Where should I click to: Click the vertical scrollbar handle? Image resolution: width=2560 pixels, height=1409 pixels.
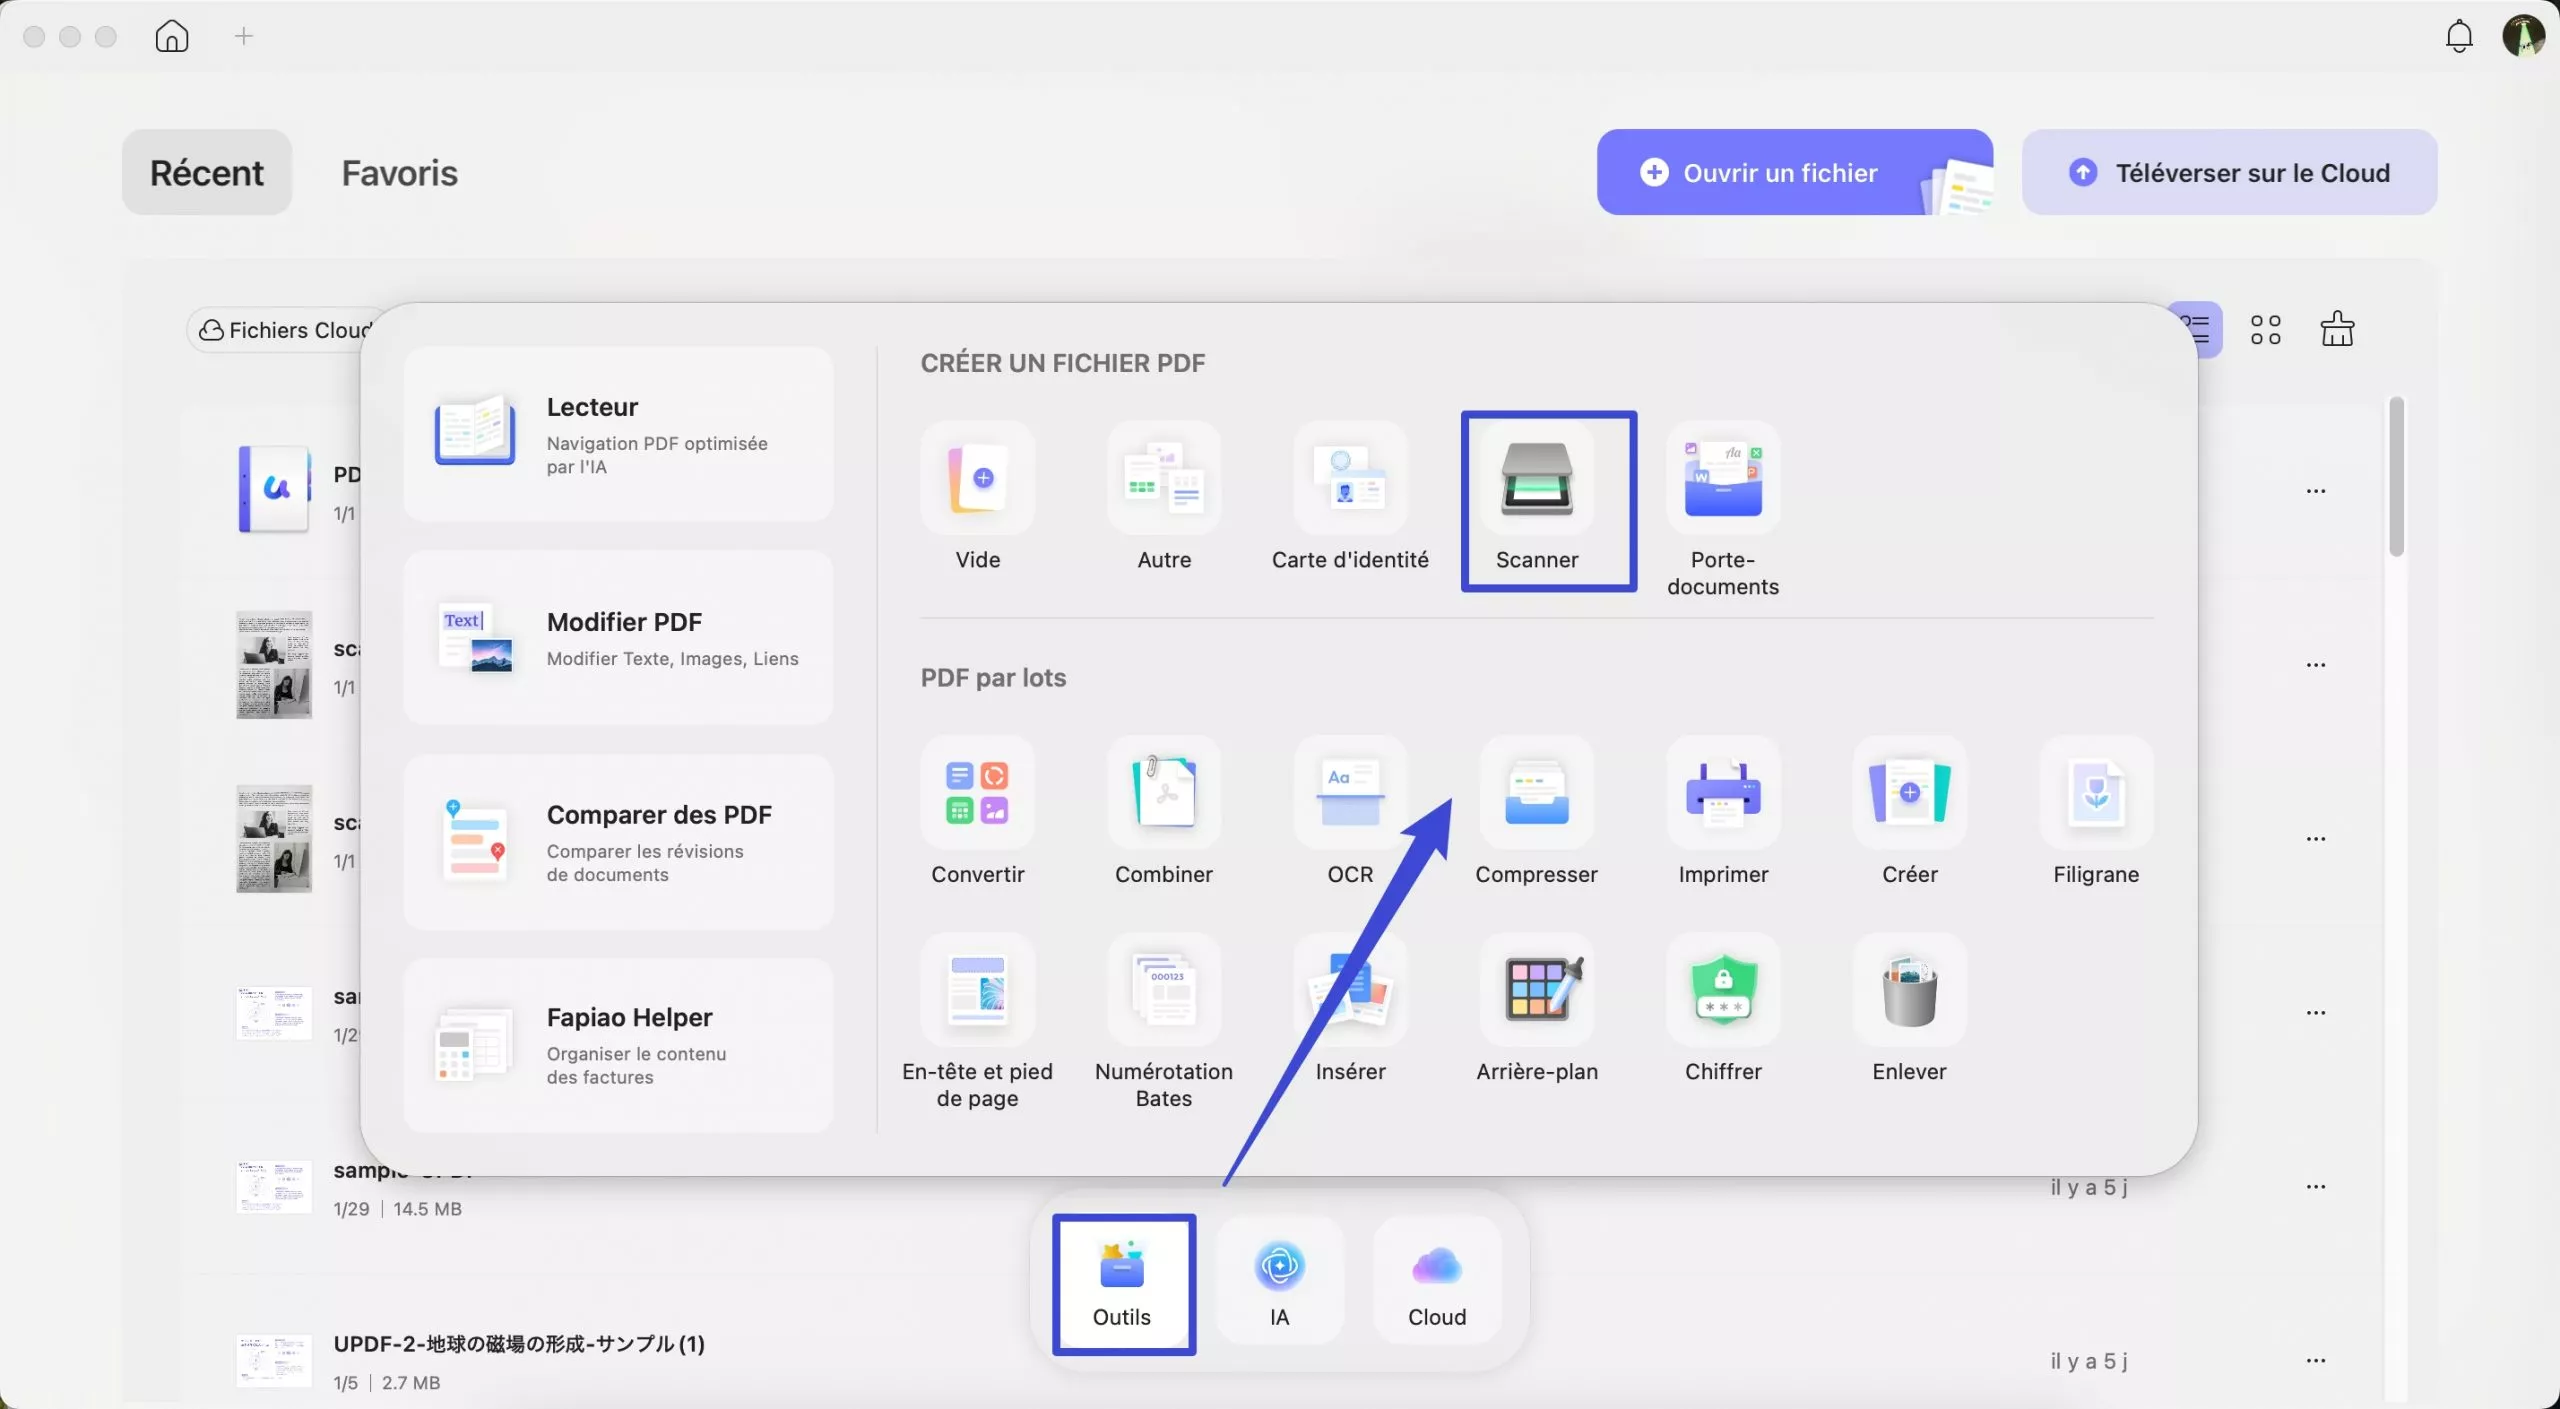[2396, 474]
